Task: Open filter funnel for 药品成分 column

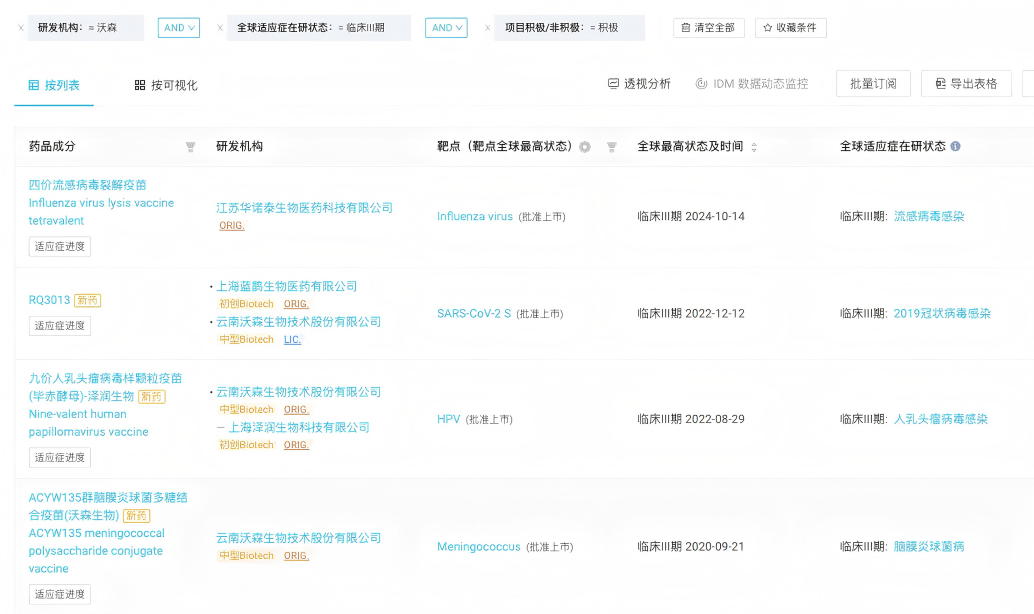Action: click(x=190, y=147)
